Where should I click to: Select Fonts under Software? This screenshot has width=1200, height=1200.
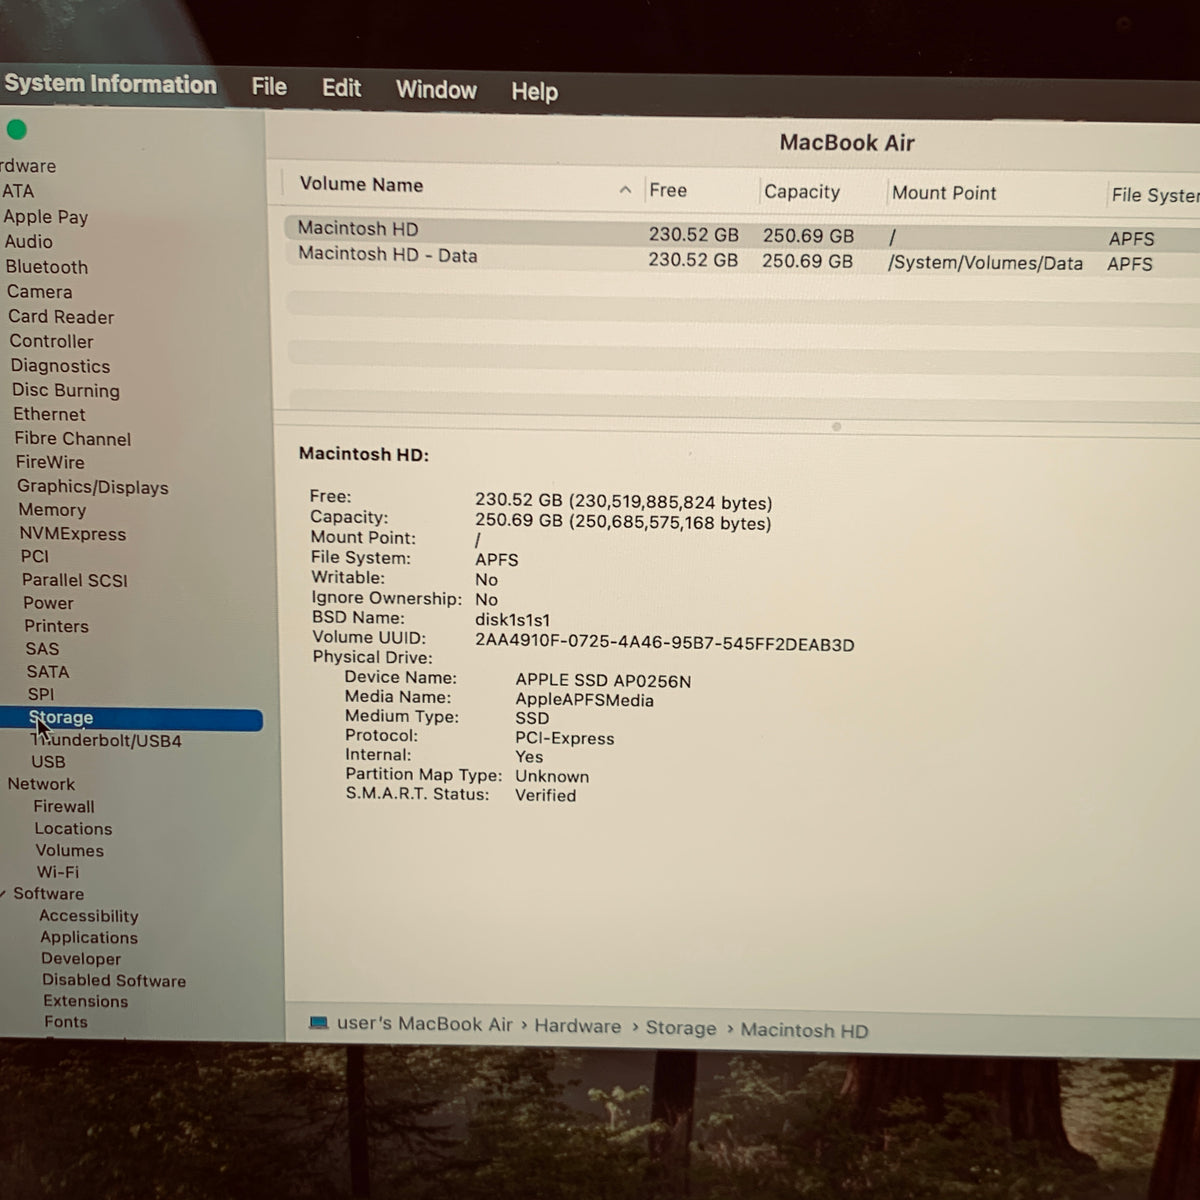(66, 1022)
